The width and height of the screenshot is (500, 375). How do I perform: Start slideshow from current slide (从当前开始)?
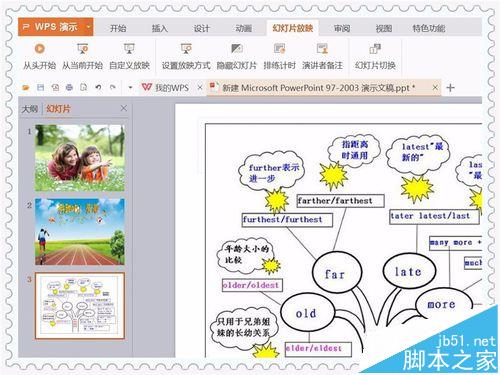coord(82,57)
